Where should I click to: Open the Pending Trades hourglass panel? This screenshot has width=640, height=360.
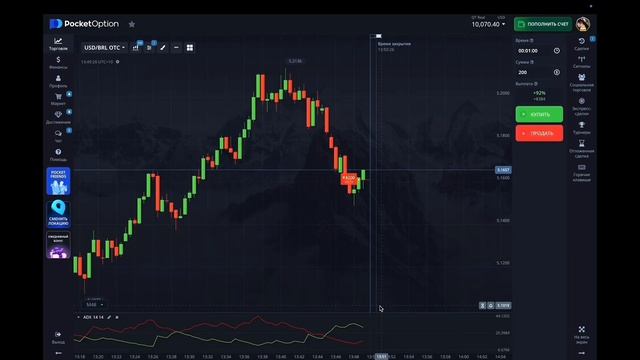582,149
